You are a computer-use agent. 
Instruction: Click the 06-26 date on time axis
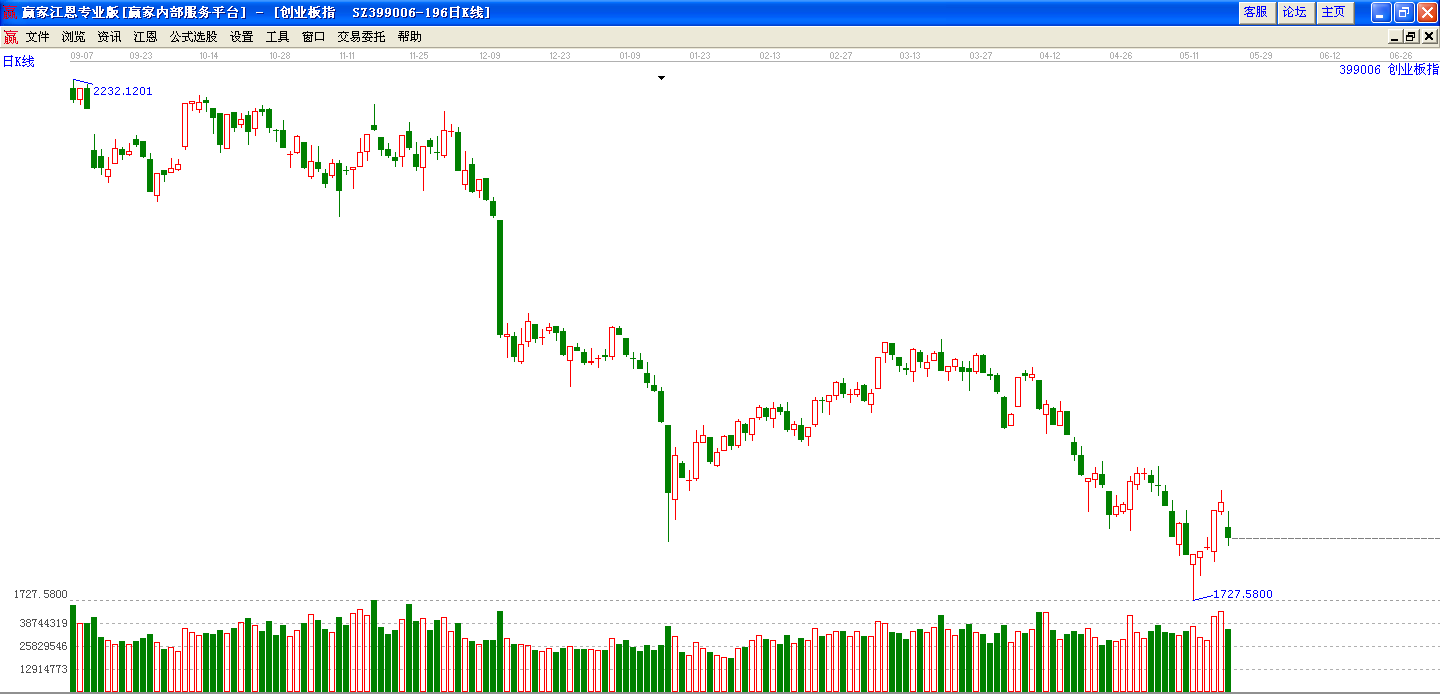[1401, 56]
